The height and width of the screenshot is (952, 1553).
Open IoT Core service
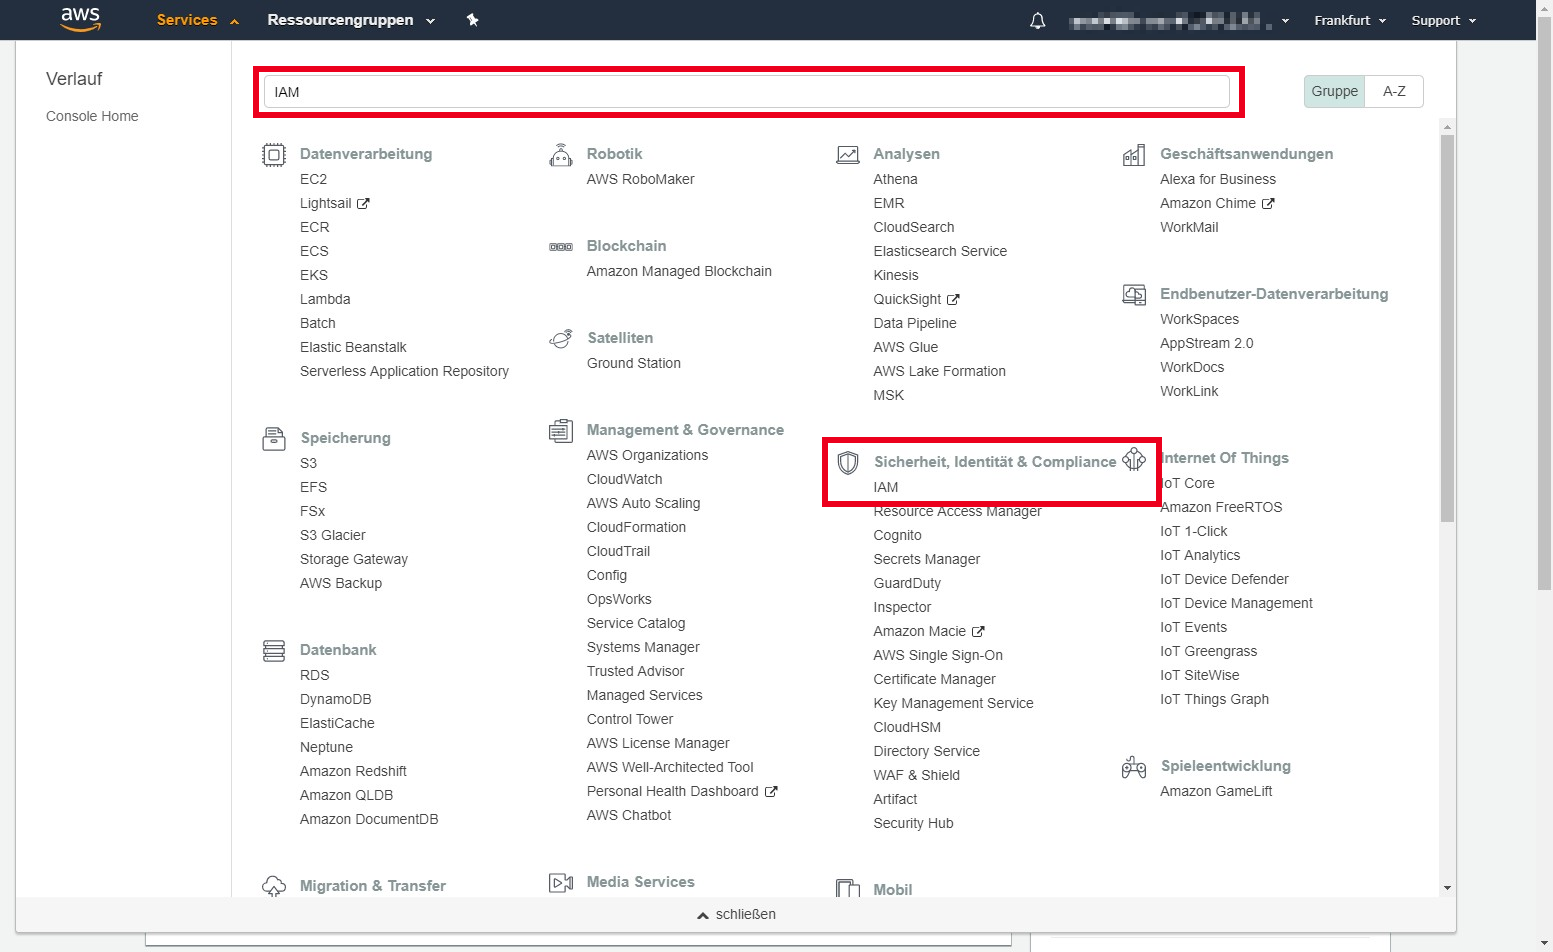1187,483
